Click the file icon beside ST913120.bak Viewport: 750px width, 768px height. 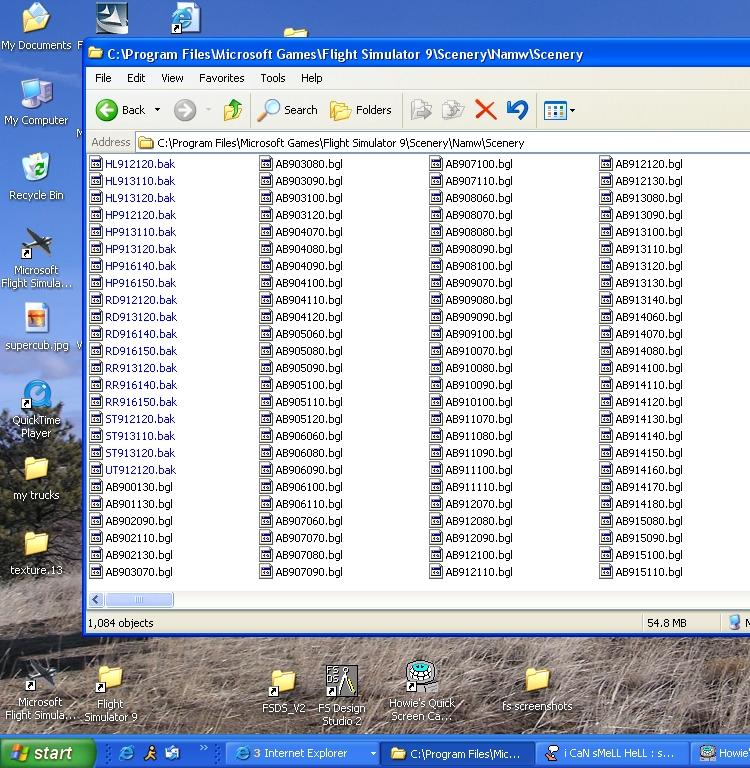96,453
